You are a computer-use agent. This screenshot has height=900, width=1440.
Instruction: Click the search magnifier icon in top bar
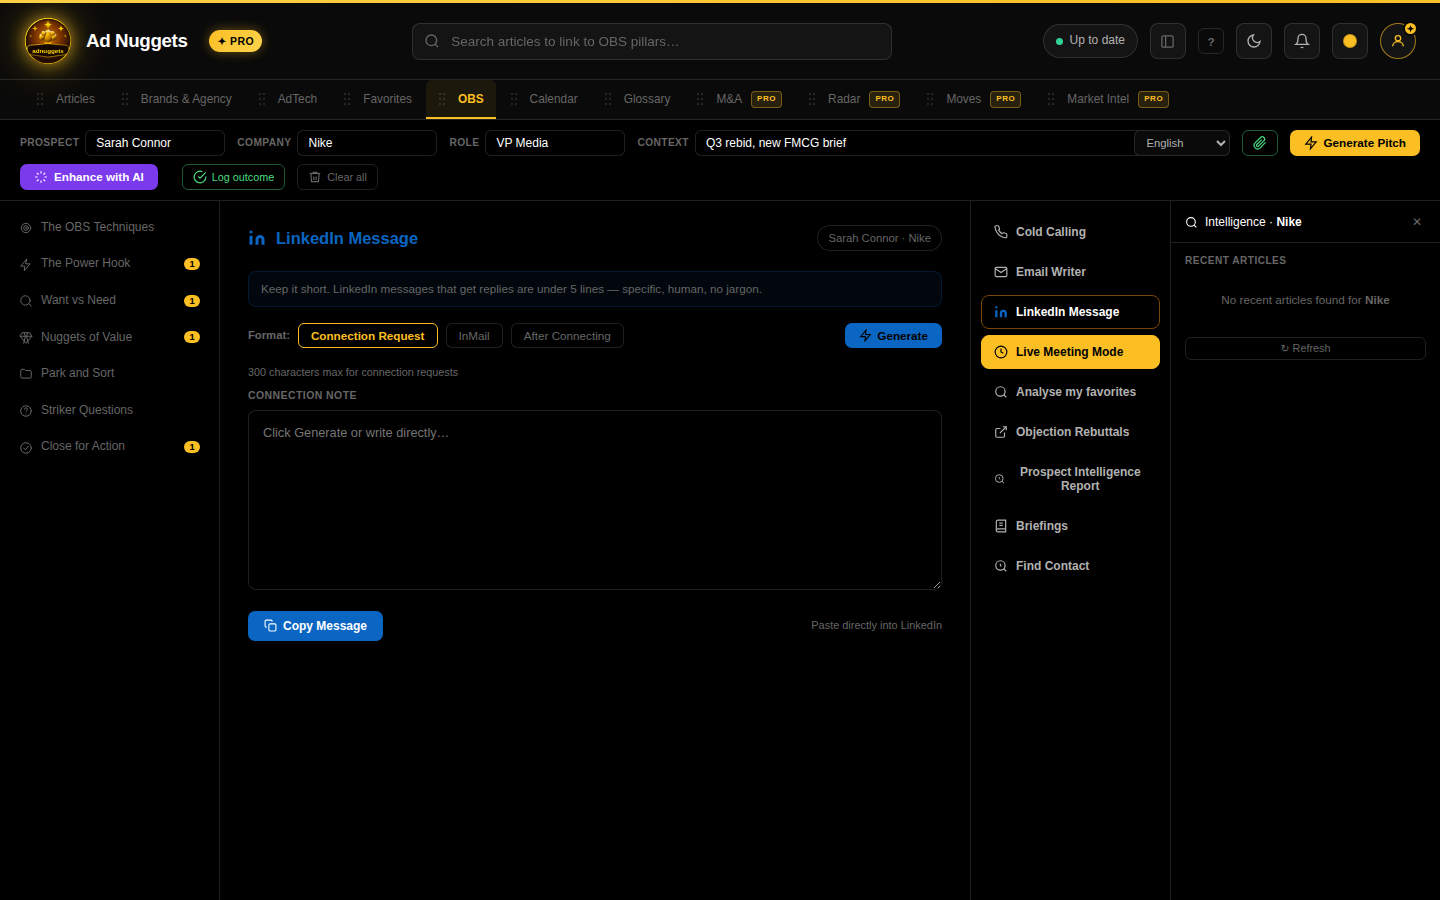(432, 41)
